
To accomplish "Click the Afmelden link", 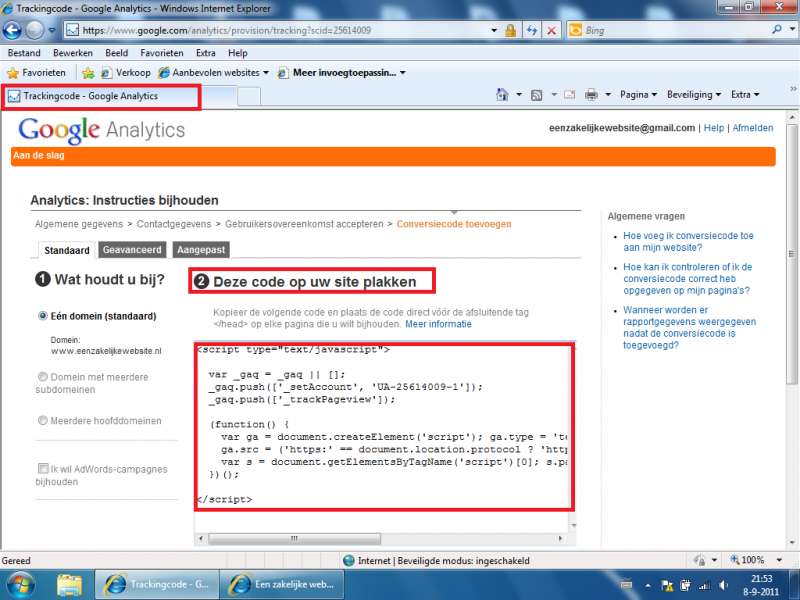I will 752,128.
